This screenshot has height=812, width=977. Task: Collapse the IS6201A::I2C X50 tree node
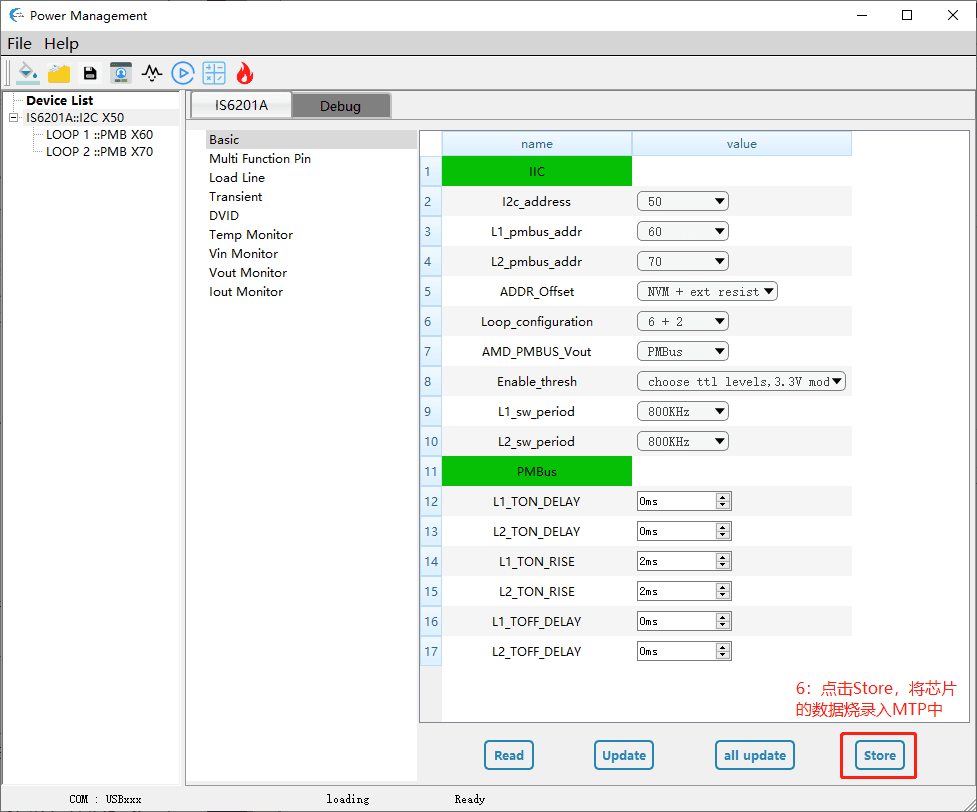(13, 118)
